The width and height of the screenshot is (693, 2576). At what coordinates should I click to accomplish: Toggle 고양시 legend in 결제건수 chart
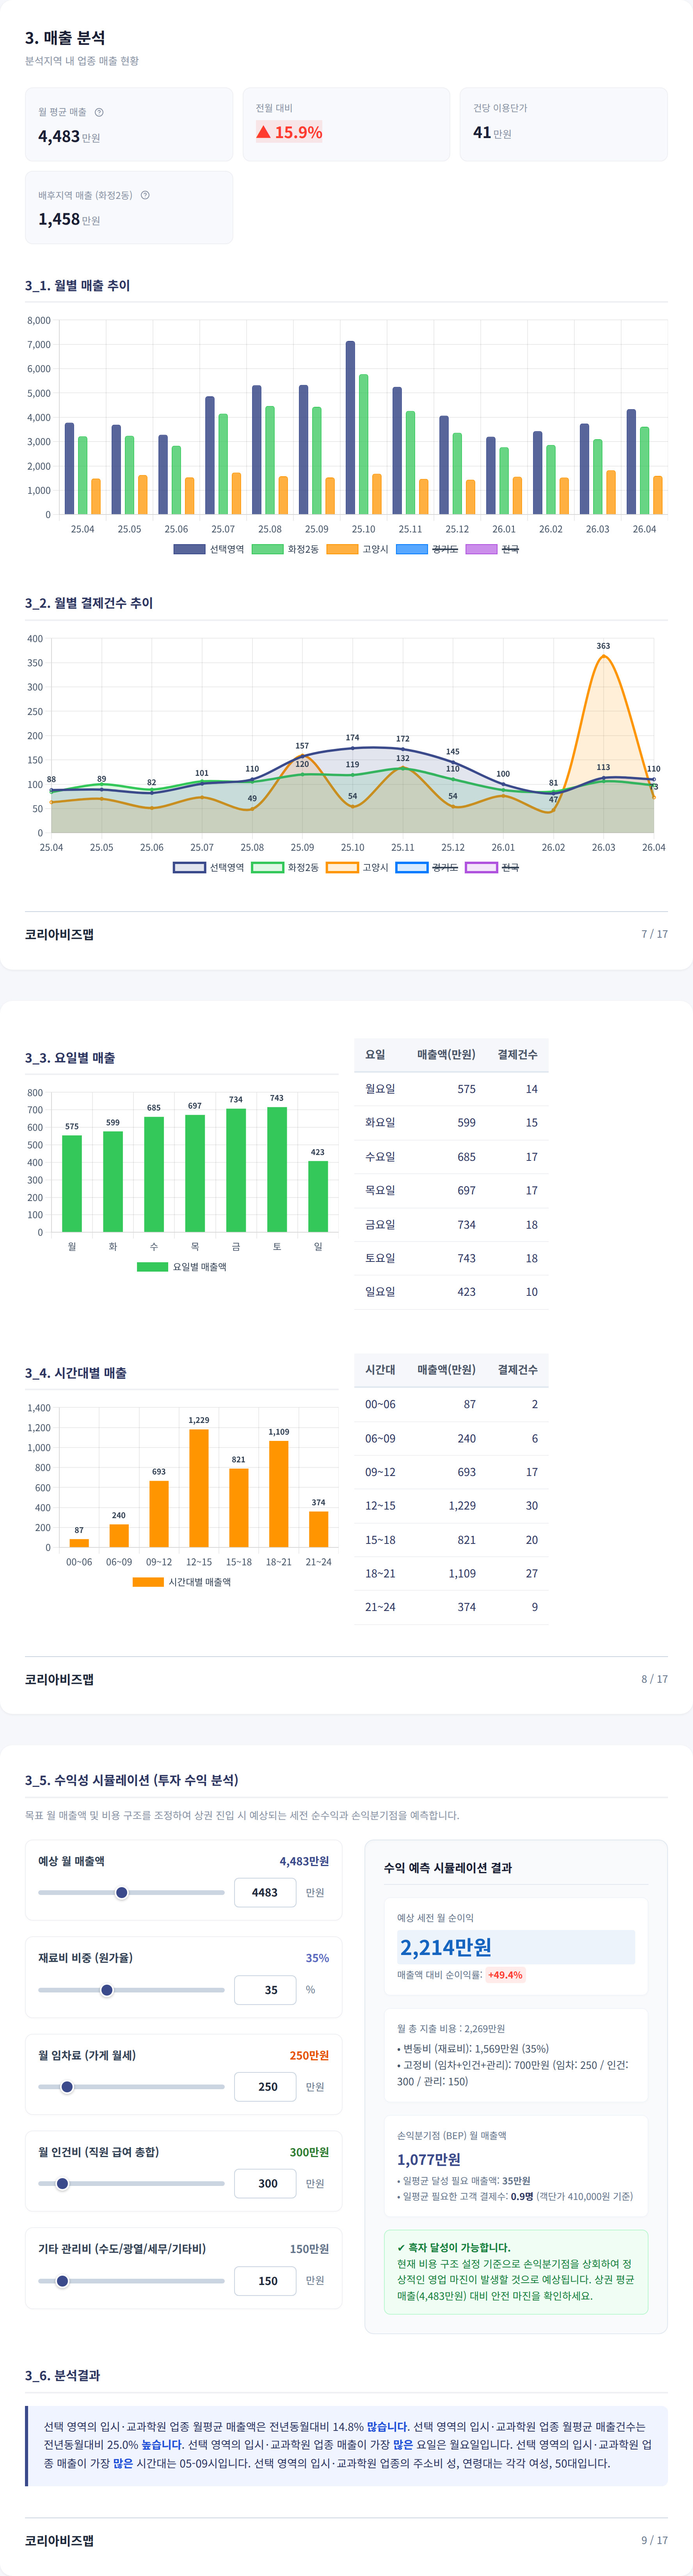click(x=357, y=867)
